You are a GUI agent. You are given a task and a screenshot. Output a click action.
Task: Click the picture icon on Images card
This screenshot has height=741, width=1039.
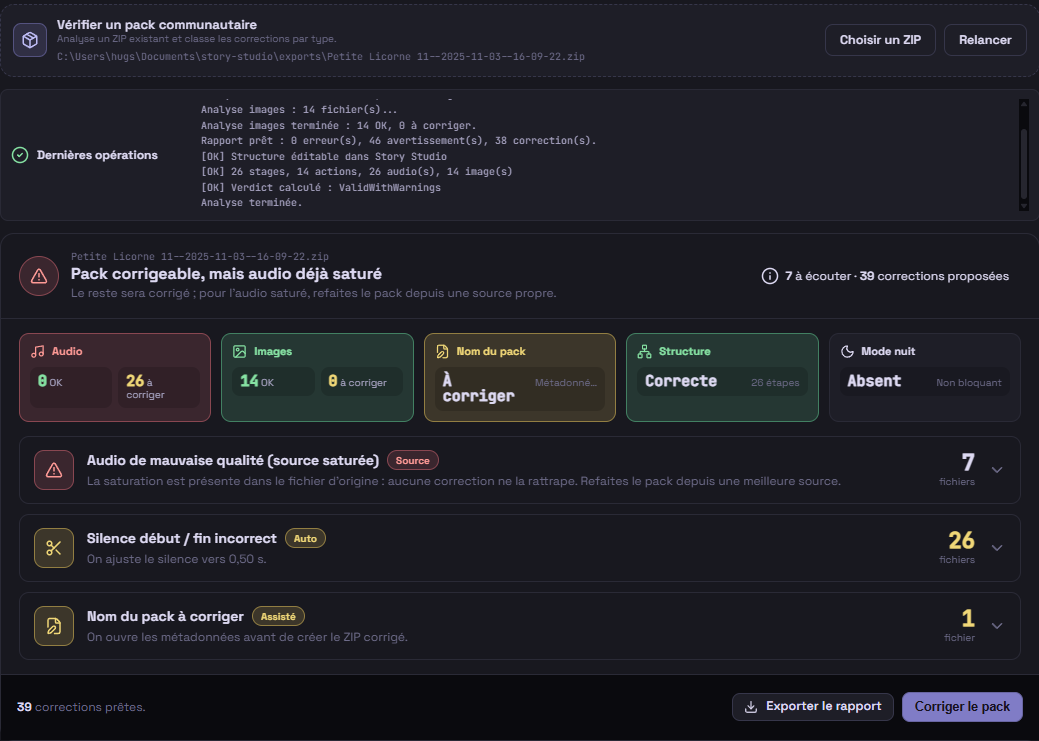(x=240, y=351)
